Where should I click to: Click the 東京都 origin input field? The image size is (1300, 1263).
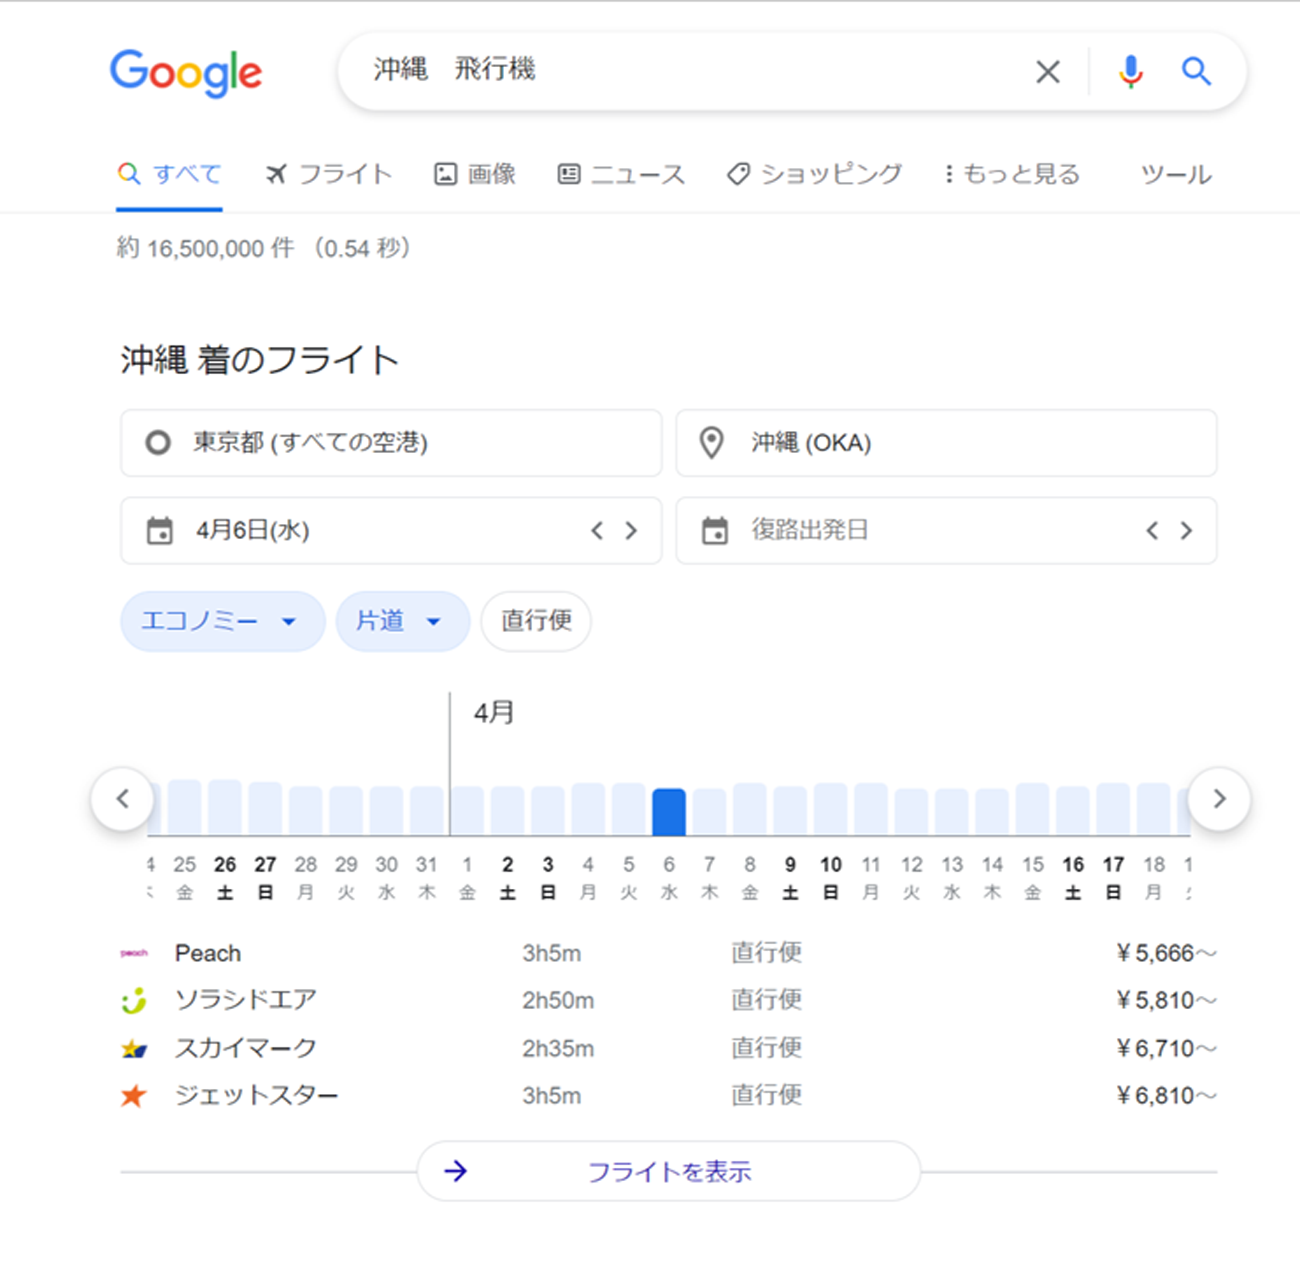pos(390,442)
